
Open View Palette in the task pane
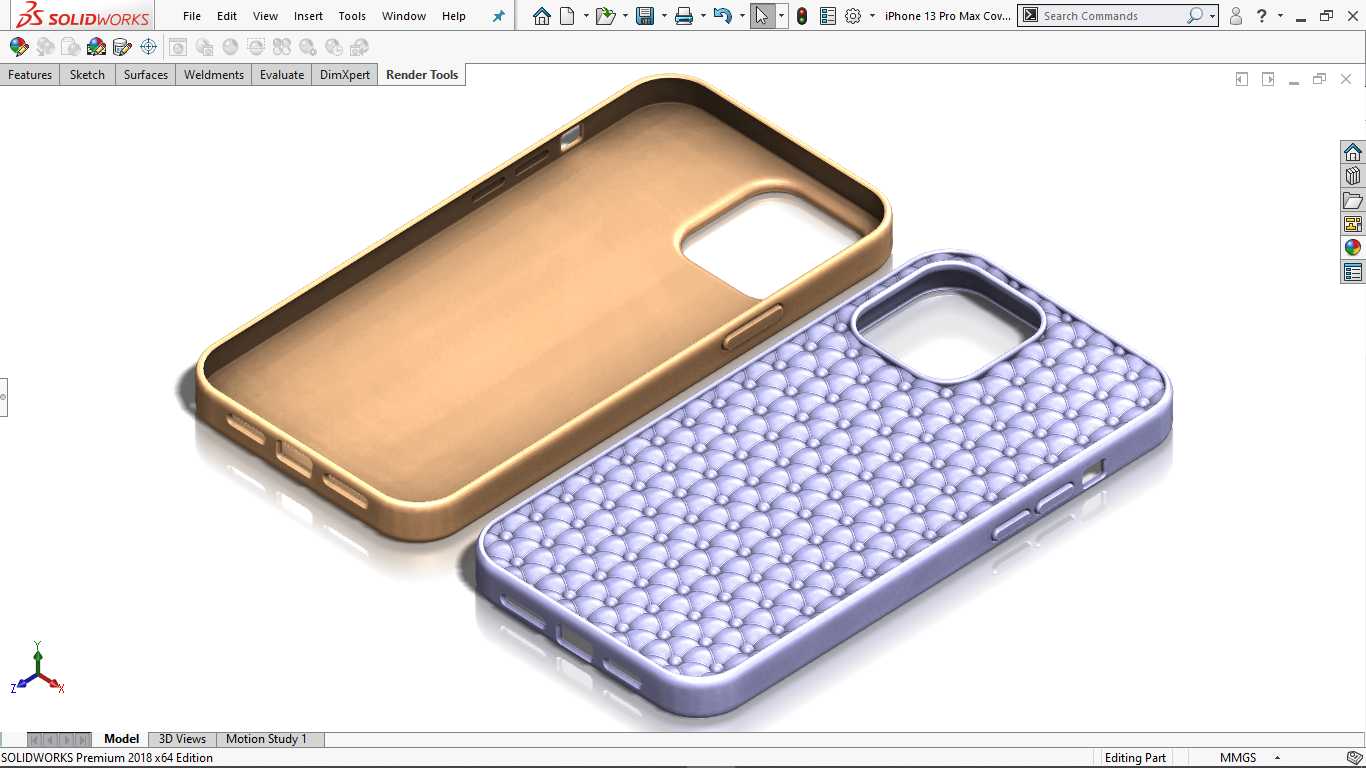click(1353, 224)
